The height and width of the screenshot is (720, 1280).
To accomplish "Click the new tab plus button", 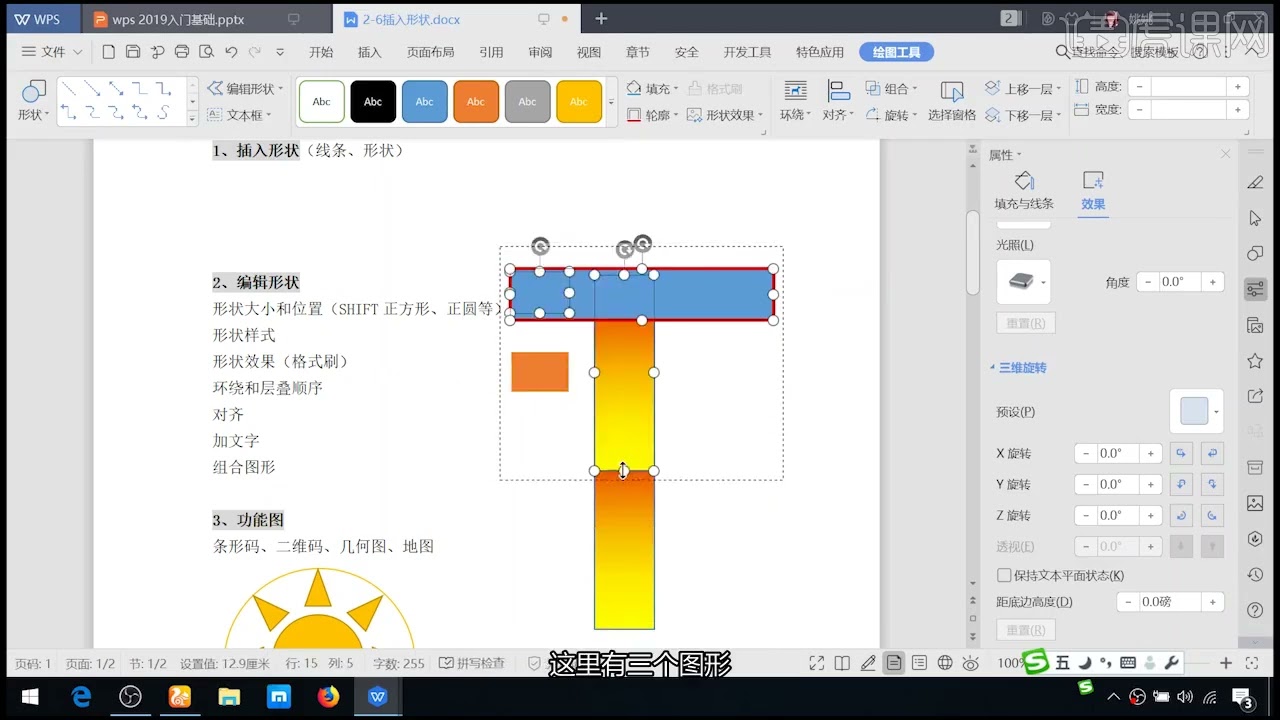I will point(601,19).
